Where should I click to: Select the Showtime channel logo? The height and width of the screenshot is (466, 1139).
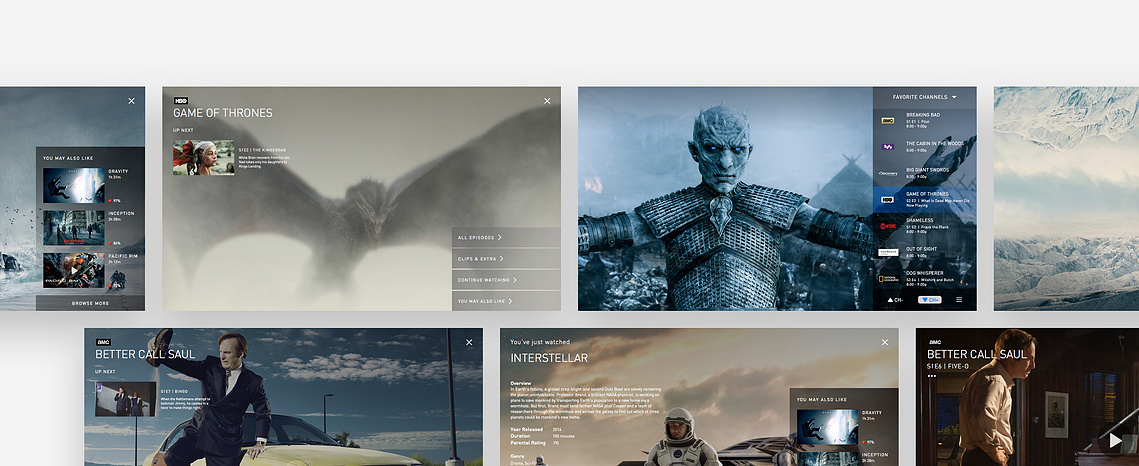coord(888,225)
